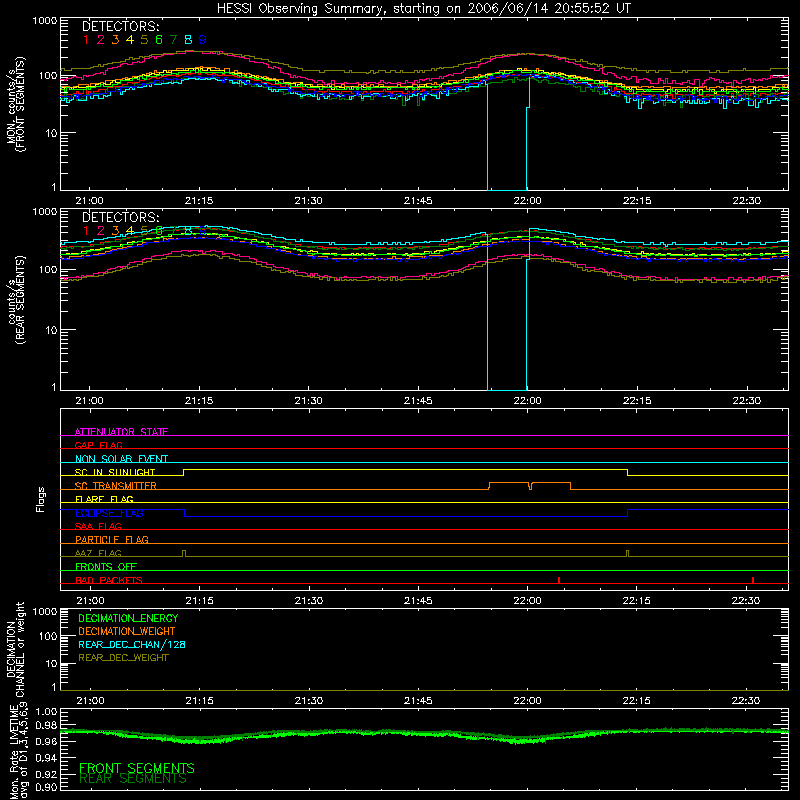
Task: Click the MON. counts/s (FRONT SEGMENTS) axis label
Action: tap(16, 104)
